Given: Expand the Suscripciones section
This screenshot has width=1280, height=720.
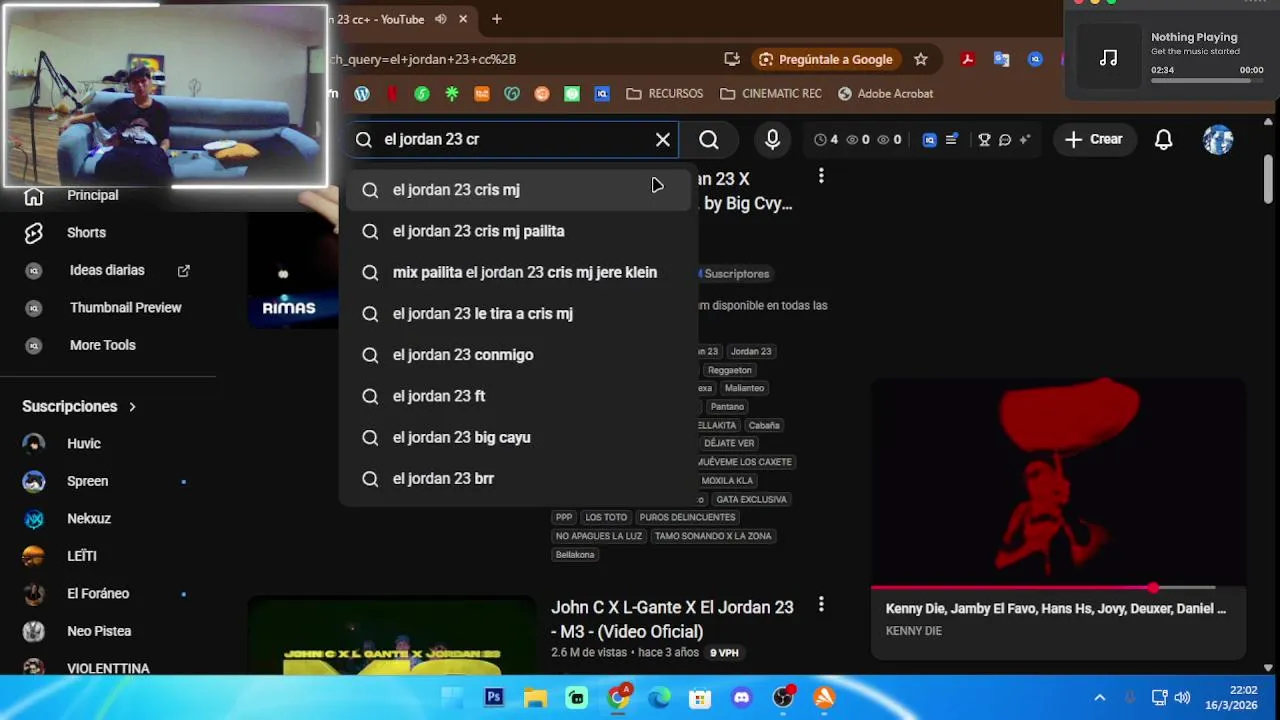Looking at the screenshot, I should [79, 406].
